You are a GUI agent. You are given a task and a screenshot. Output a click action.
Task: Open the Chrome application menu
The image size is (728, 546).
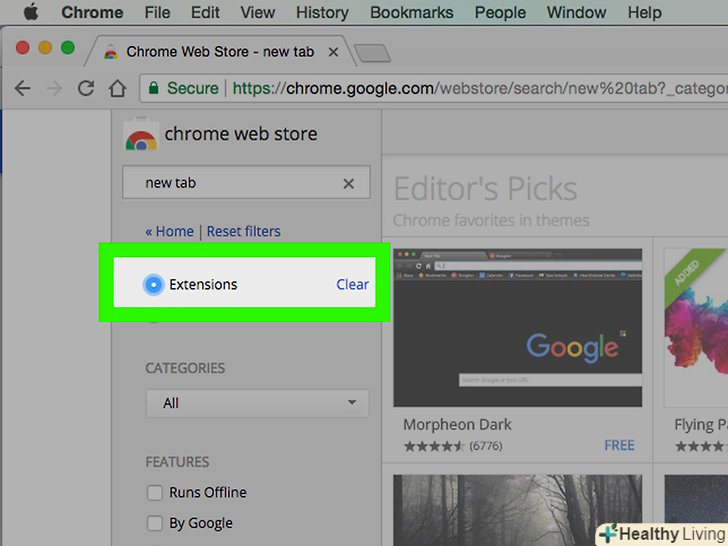coord(92,13)
